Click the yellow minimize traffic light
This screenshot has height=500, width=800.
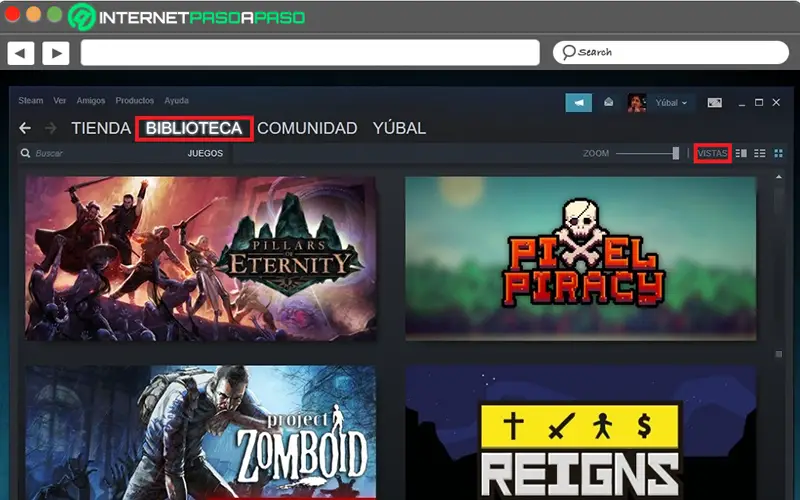coord(34,14)
